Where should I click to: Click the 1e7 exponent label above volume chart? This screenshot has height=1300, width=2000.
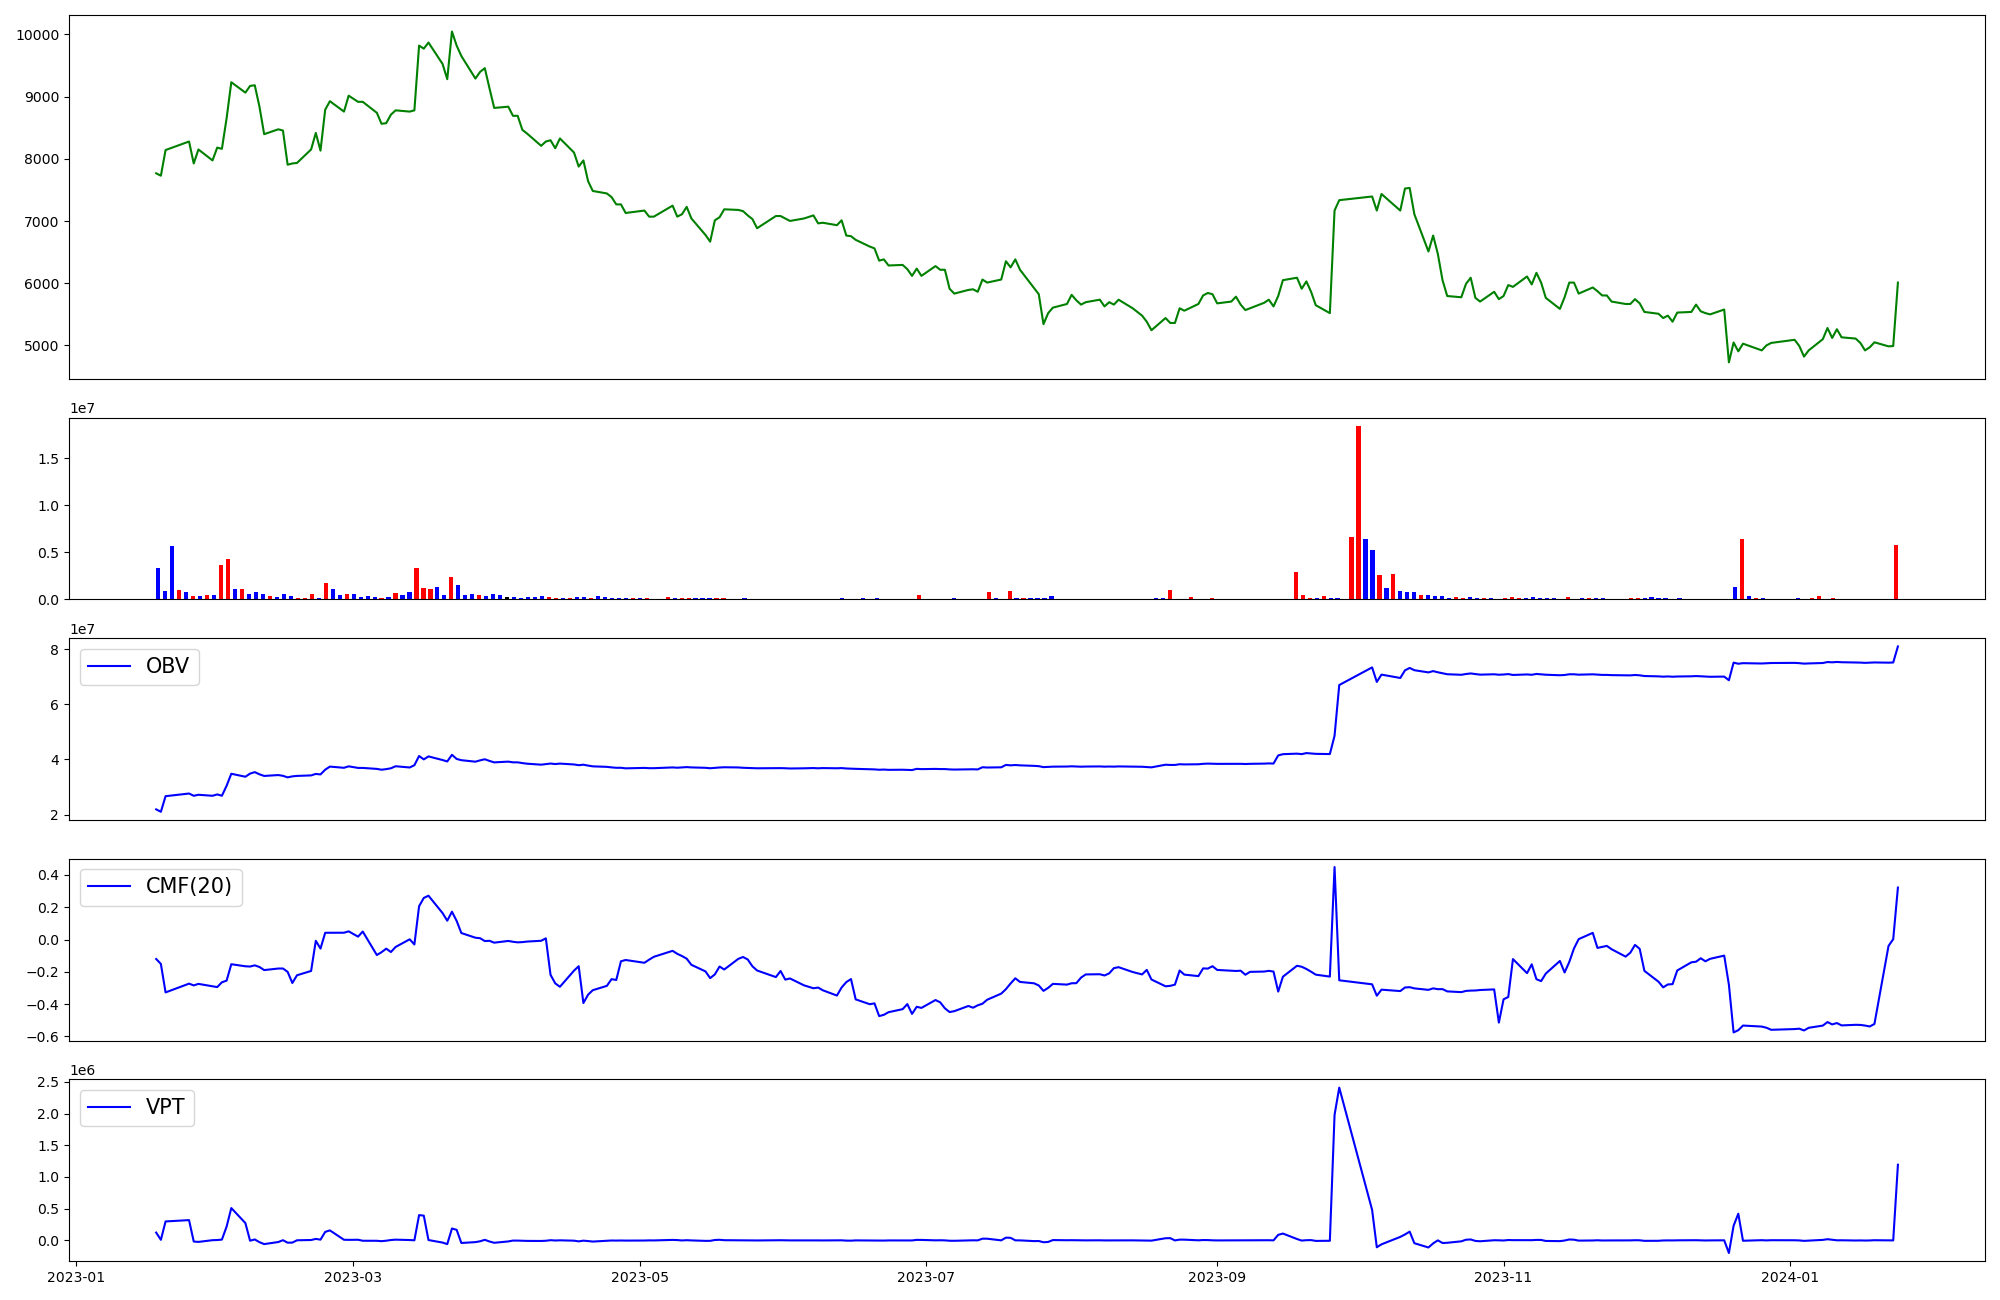[x=82, y=408]
